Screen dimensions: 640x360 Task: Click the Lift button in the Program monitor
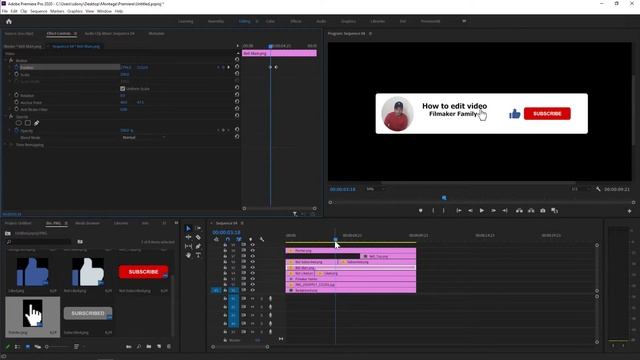[x=519, y=211]
